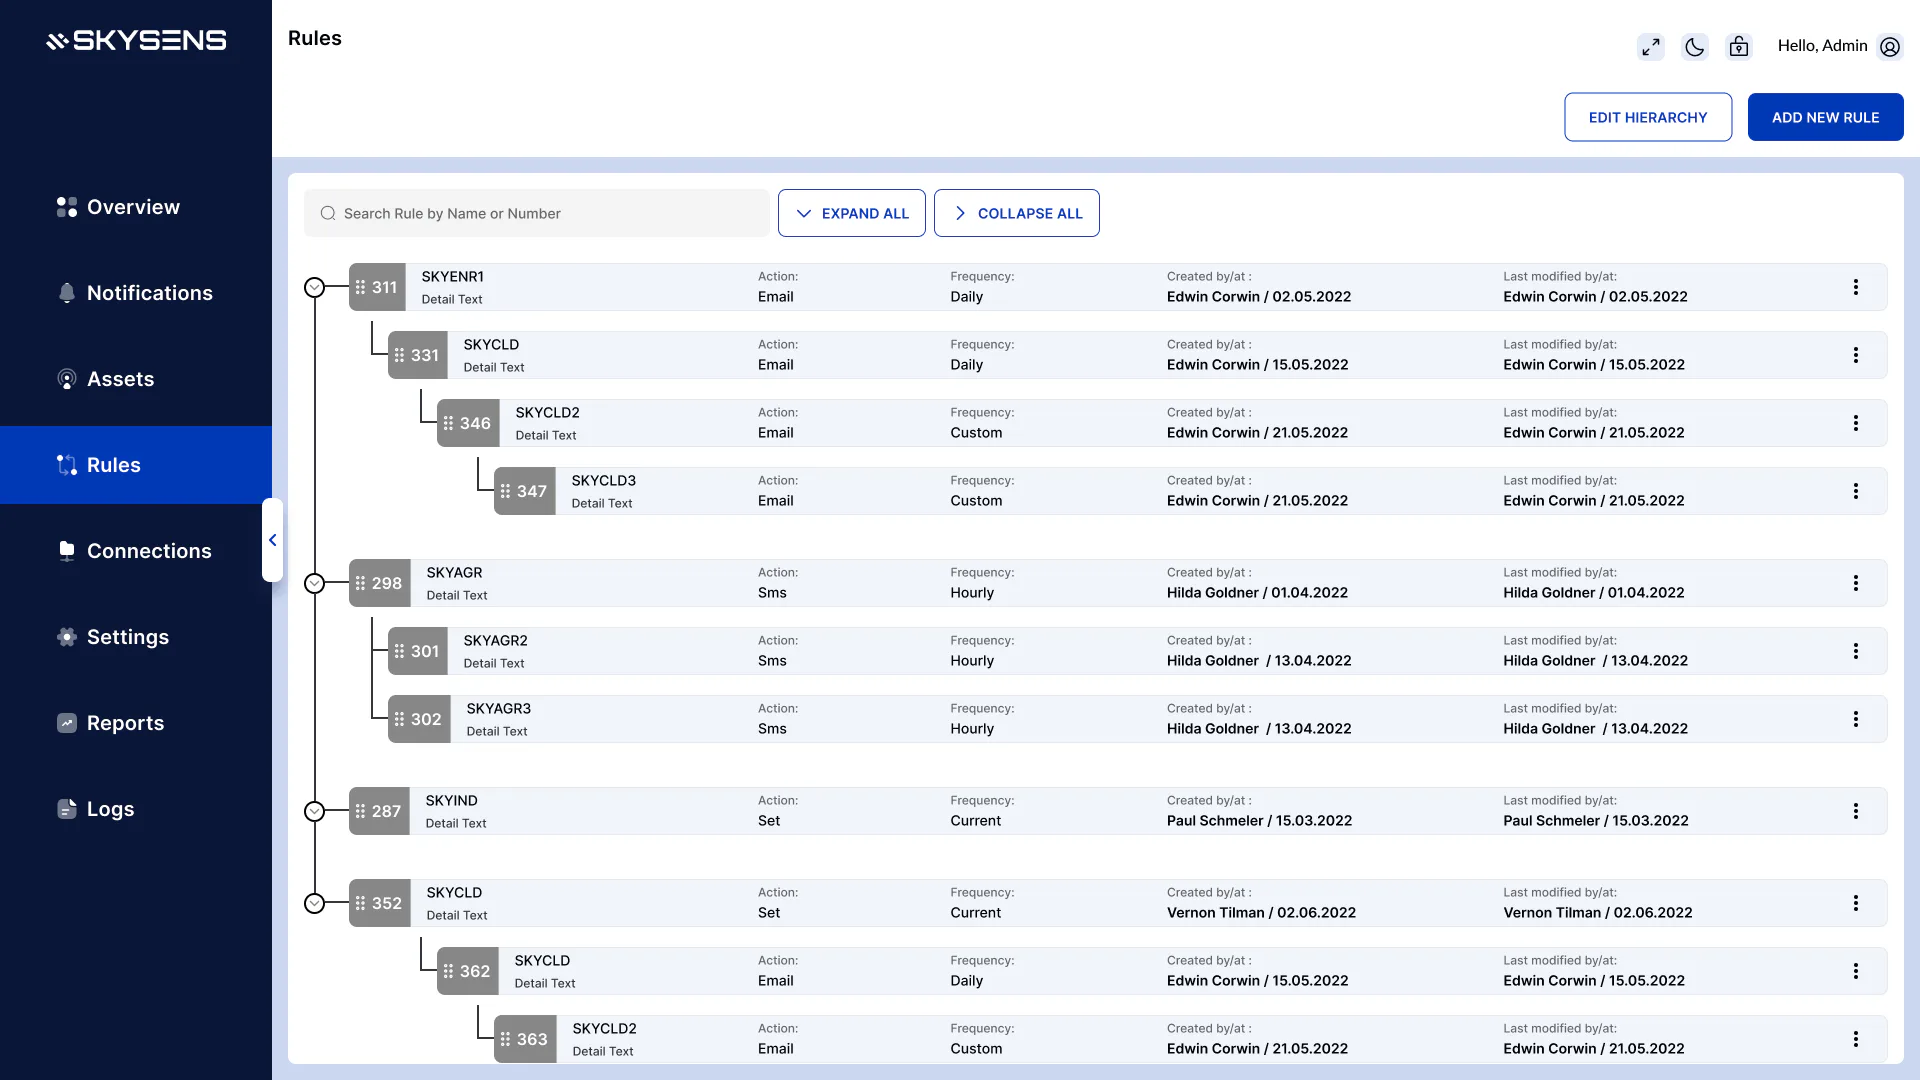Switch to dark mode with moon icon
Screen dimensions: 1920x1080
1694,47
